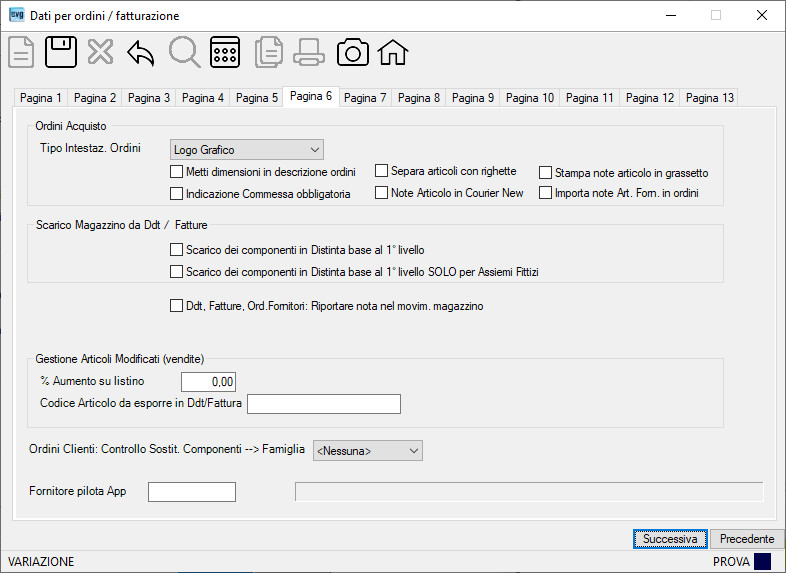786x573 pixels.
Task: Click the printer icon
Action: pyautogui.click(x=308, y=52)
